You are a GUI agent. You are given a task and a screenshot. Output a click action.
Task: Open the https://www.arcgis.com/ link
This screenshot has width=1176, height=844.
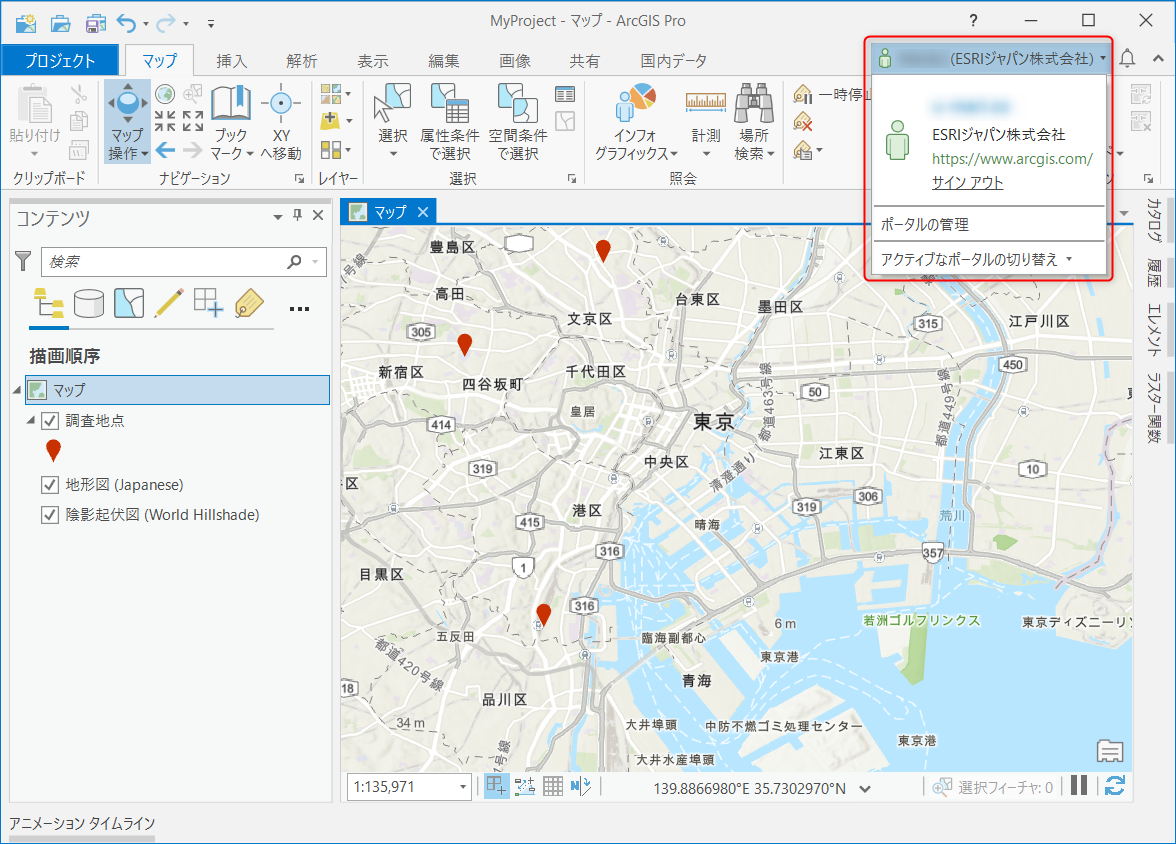click(x=1012, y=158)
